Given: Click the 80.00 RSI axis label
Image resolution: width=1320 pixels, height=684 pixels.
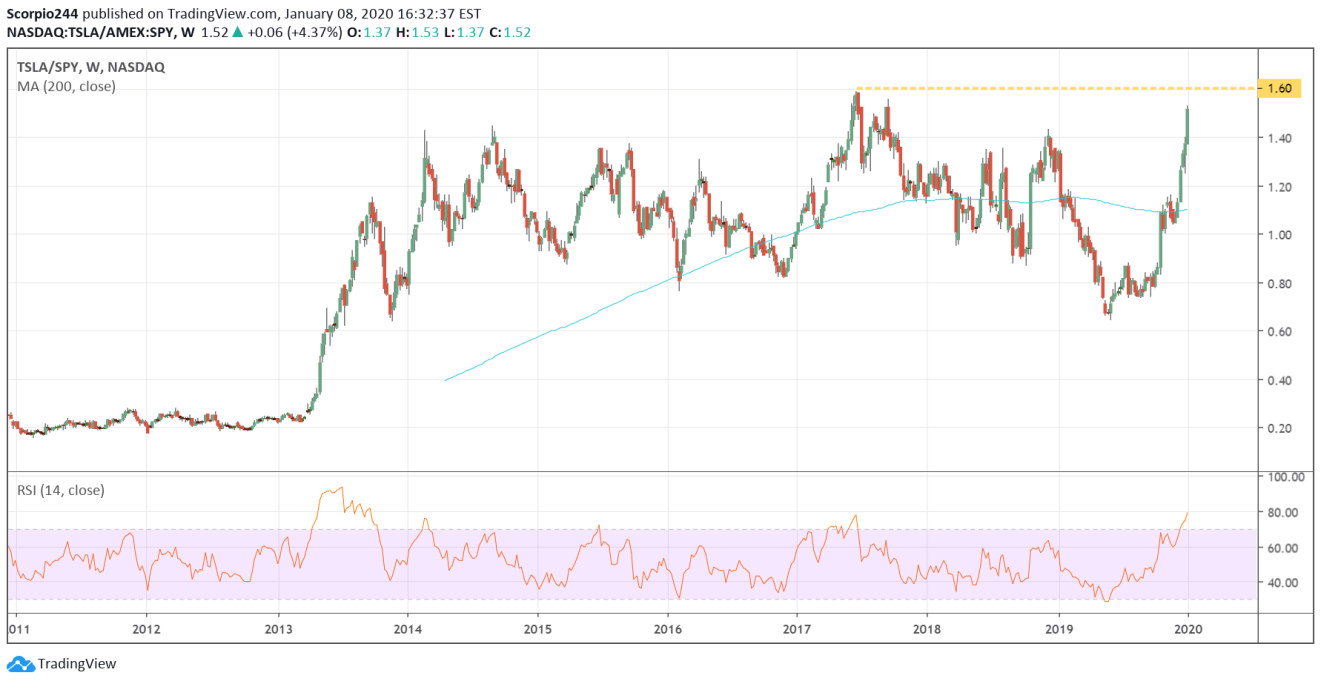Looking at the screenshot, I should 1284,513.
